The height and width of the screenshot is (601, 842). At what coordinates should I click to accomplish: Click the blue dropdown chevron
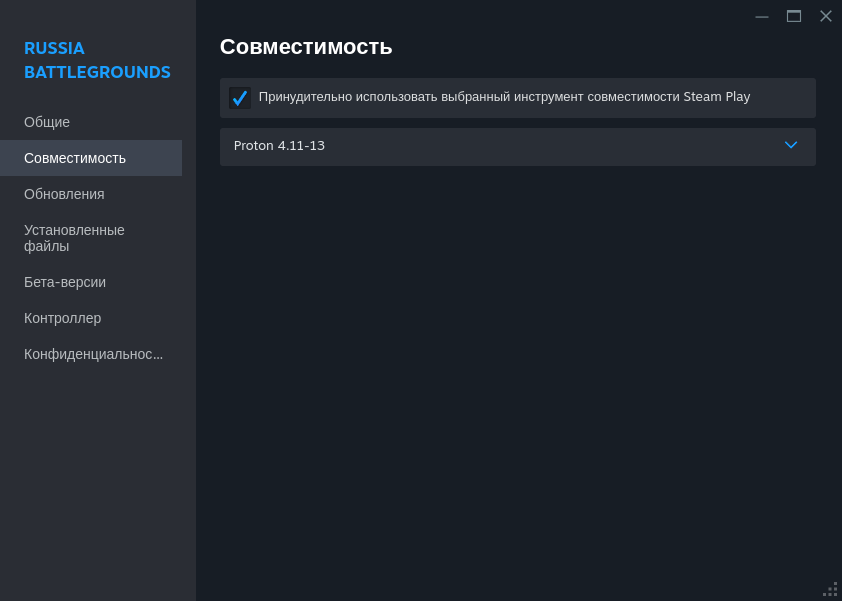pos(791,145)
